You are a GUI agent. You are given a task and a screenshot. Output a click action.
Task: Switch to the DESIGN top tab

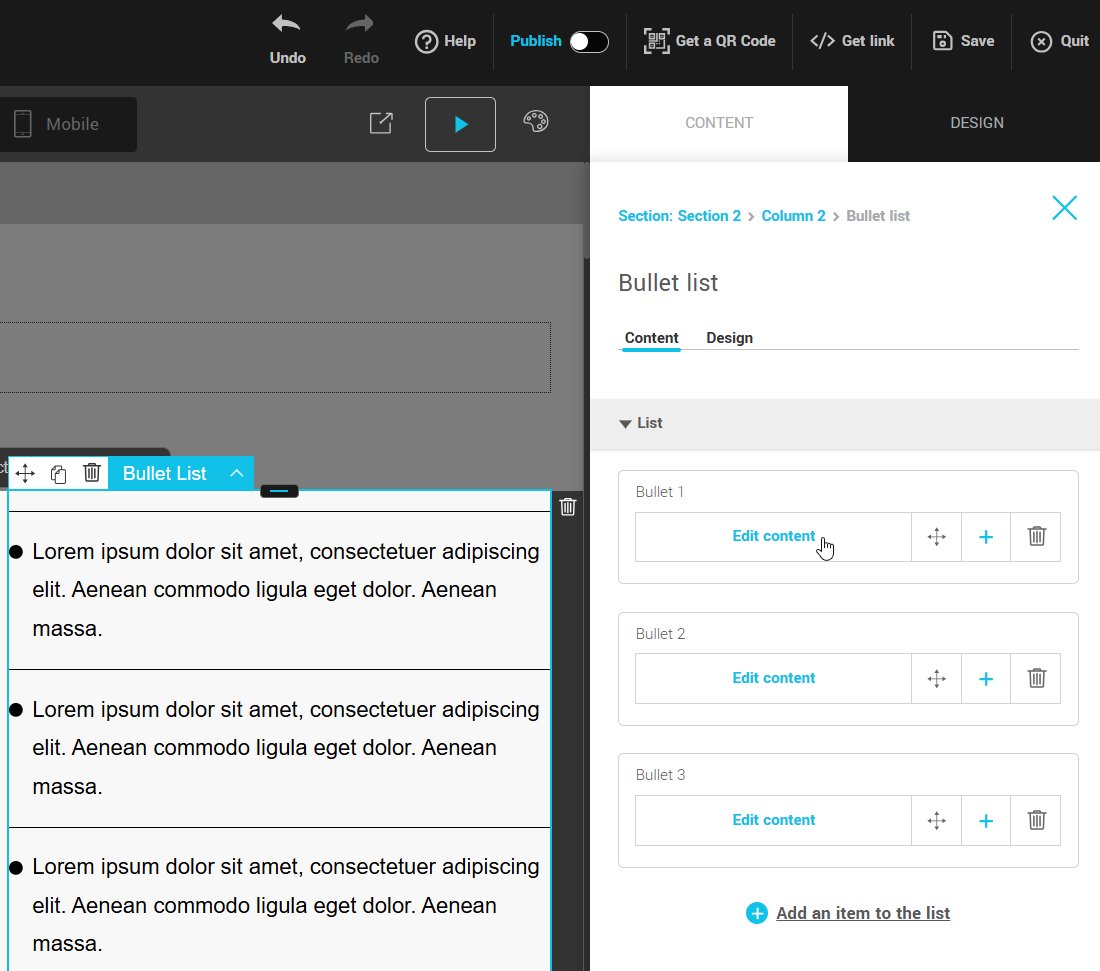(x=976, y=123)
